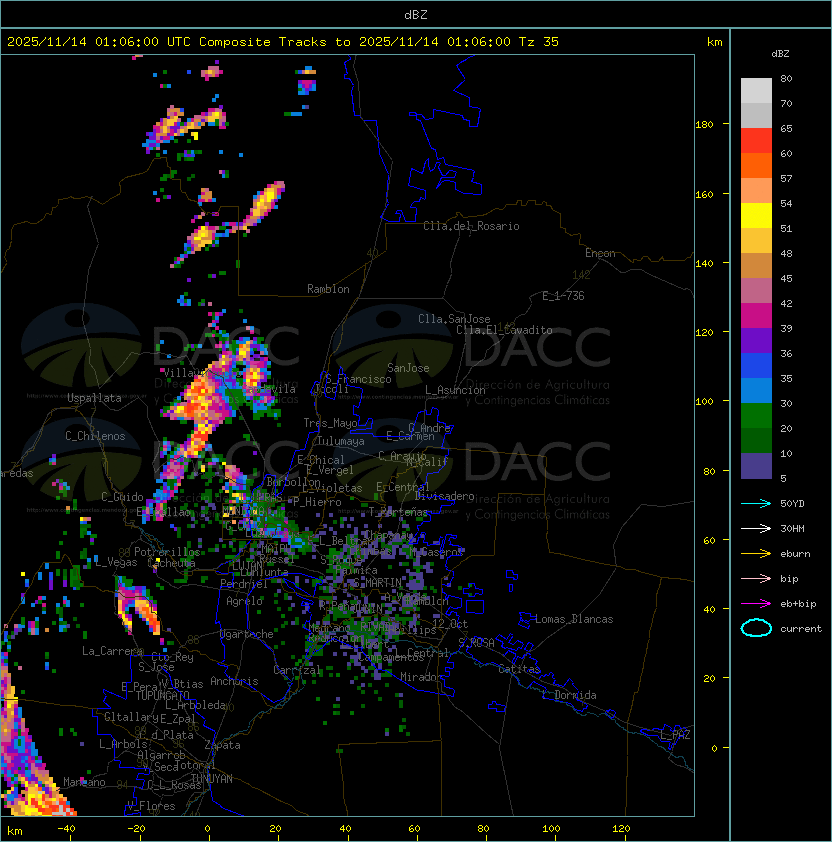Click the Clla.SanJose place label
The image size is (832, 842).
[x=454, y=319]
